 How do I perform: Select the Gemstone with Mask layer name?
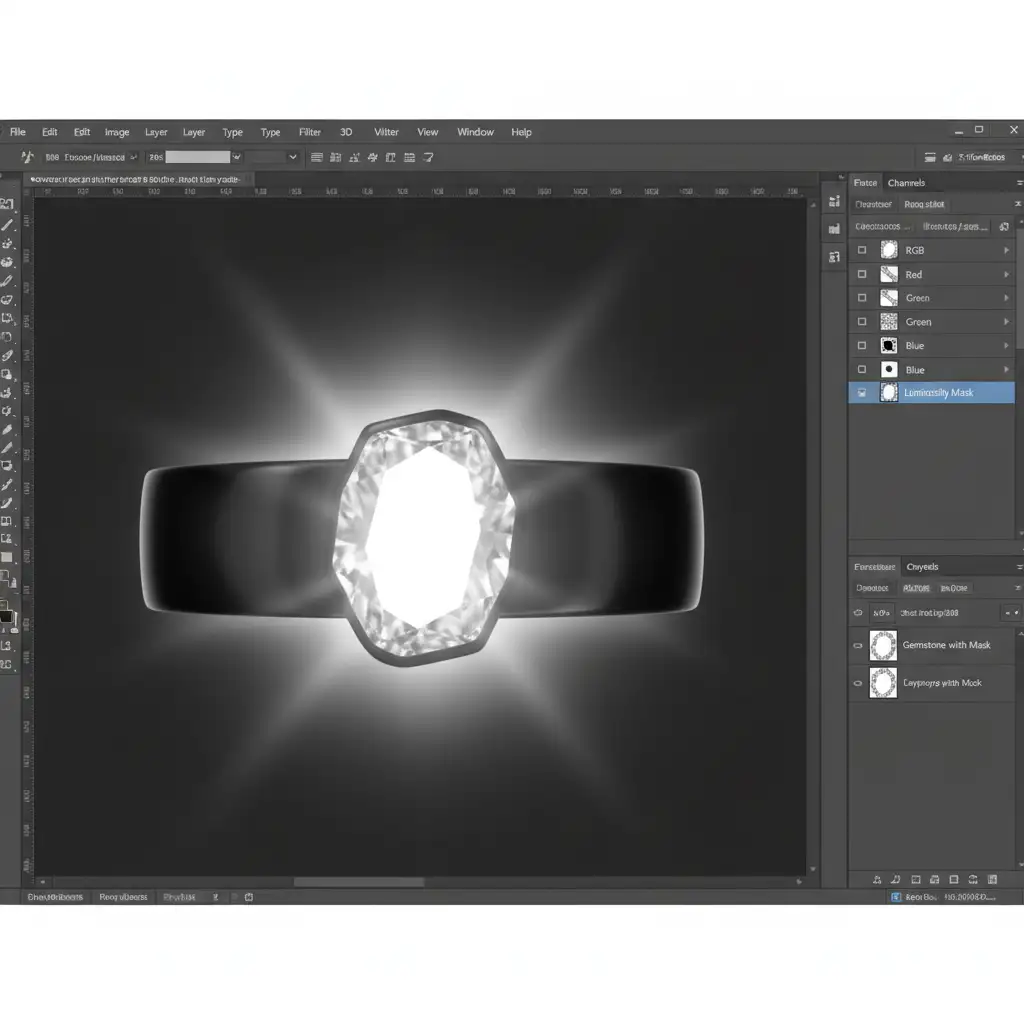(946, 646)
